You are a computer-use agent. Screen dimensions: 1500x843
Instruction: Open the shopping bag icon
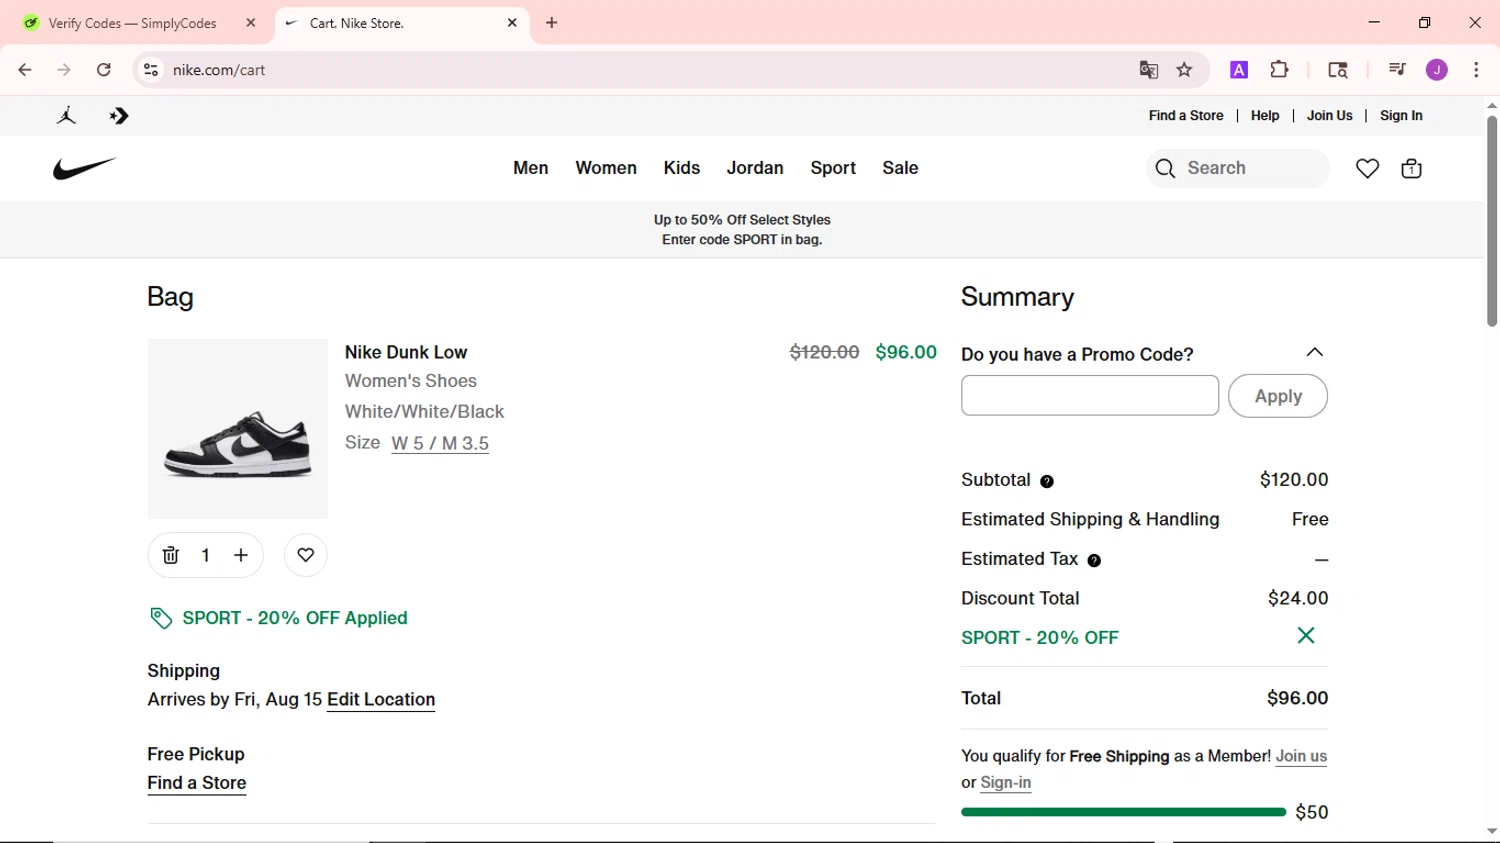(x=1411, y=168)
